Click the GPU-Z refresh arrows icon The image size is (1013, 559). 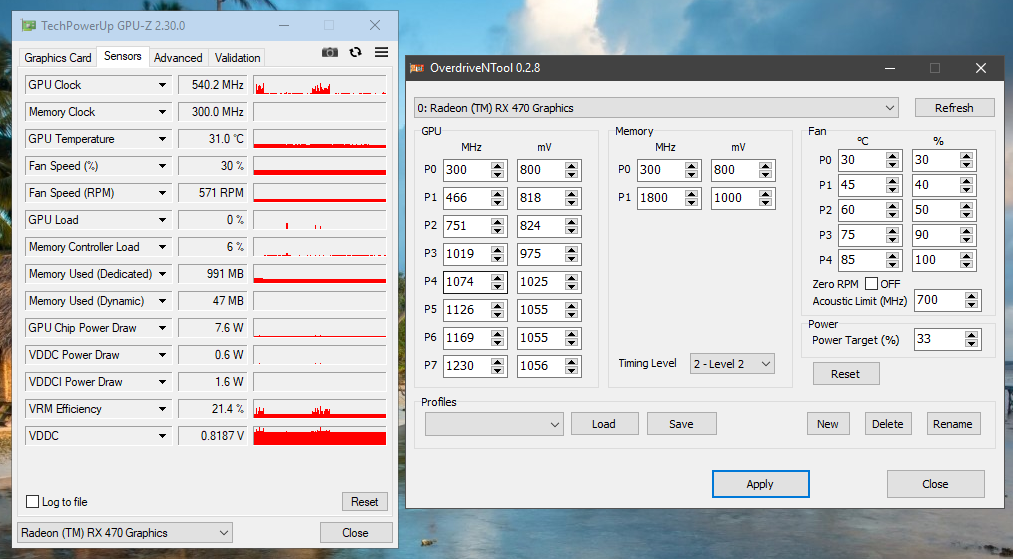[x=355, y=52]
